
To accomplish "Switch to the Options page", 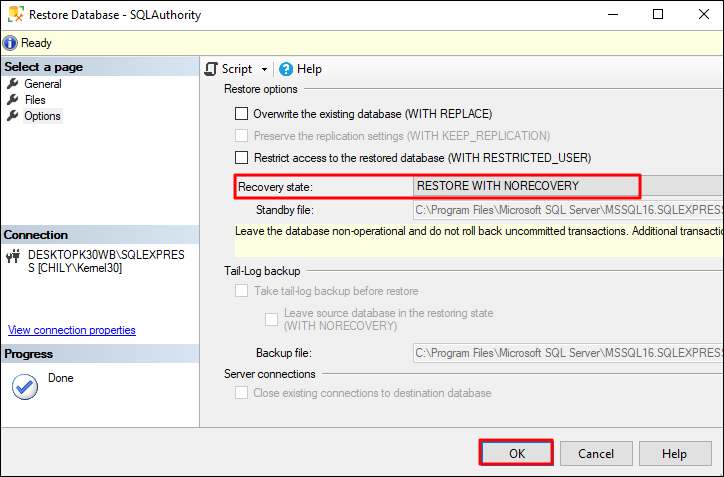I will point(42,116).
